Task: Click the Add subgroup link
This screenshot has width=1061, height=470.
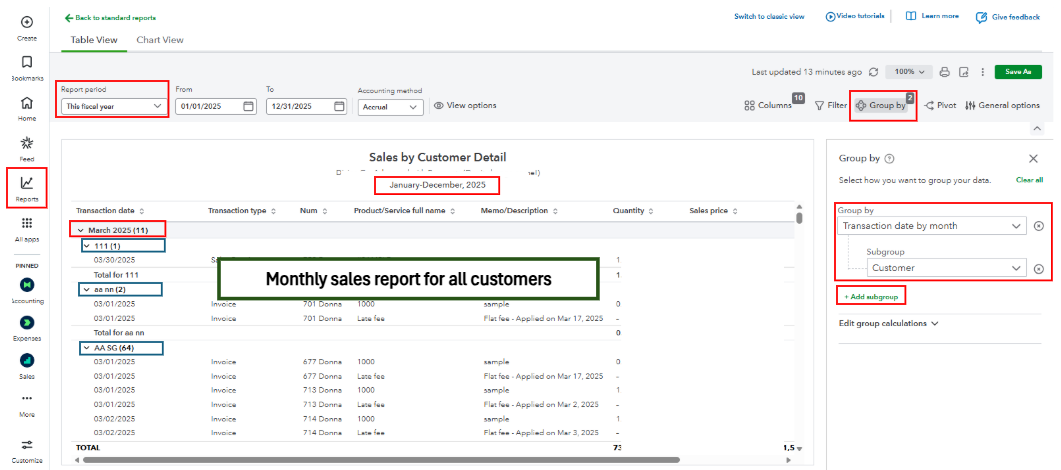Action: coord(870,297)
